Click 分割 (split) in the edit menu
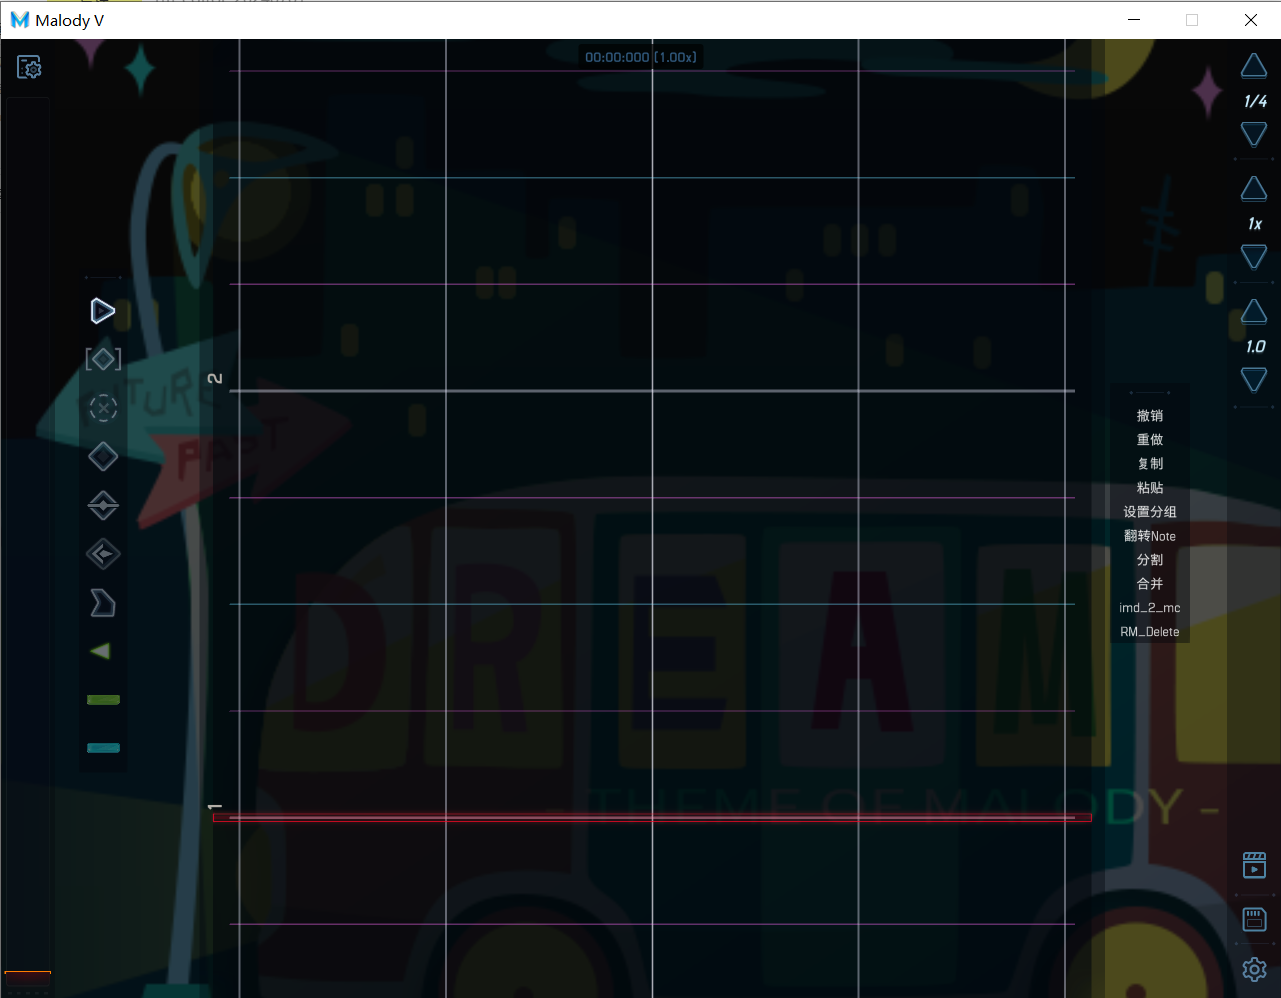Image resolution: width=1281 pixels, height=998 pixels. [x=1150, y=560]
